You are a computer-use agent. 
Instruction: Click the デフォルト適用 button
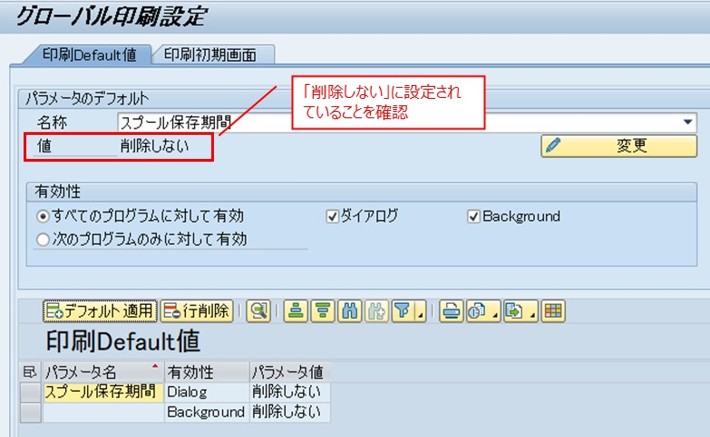[100, 311]
